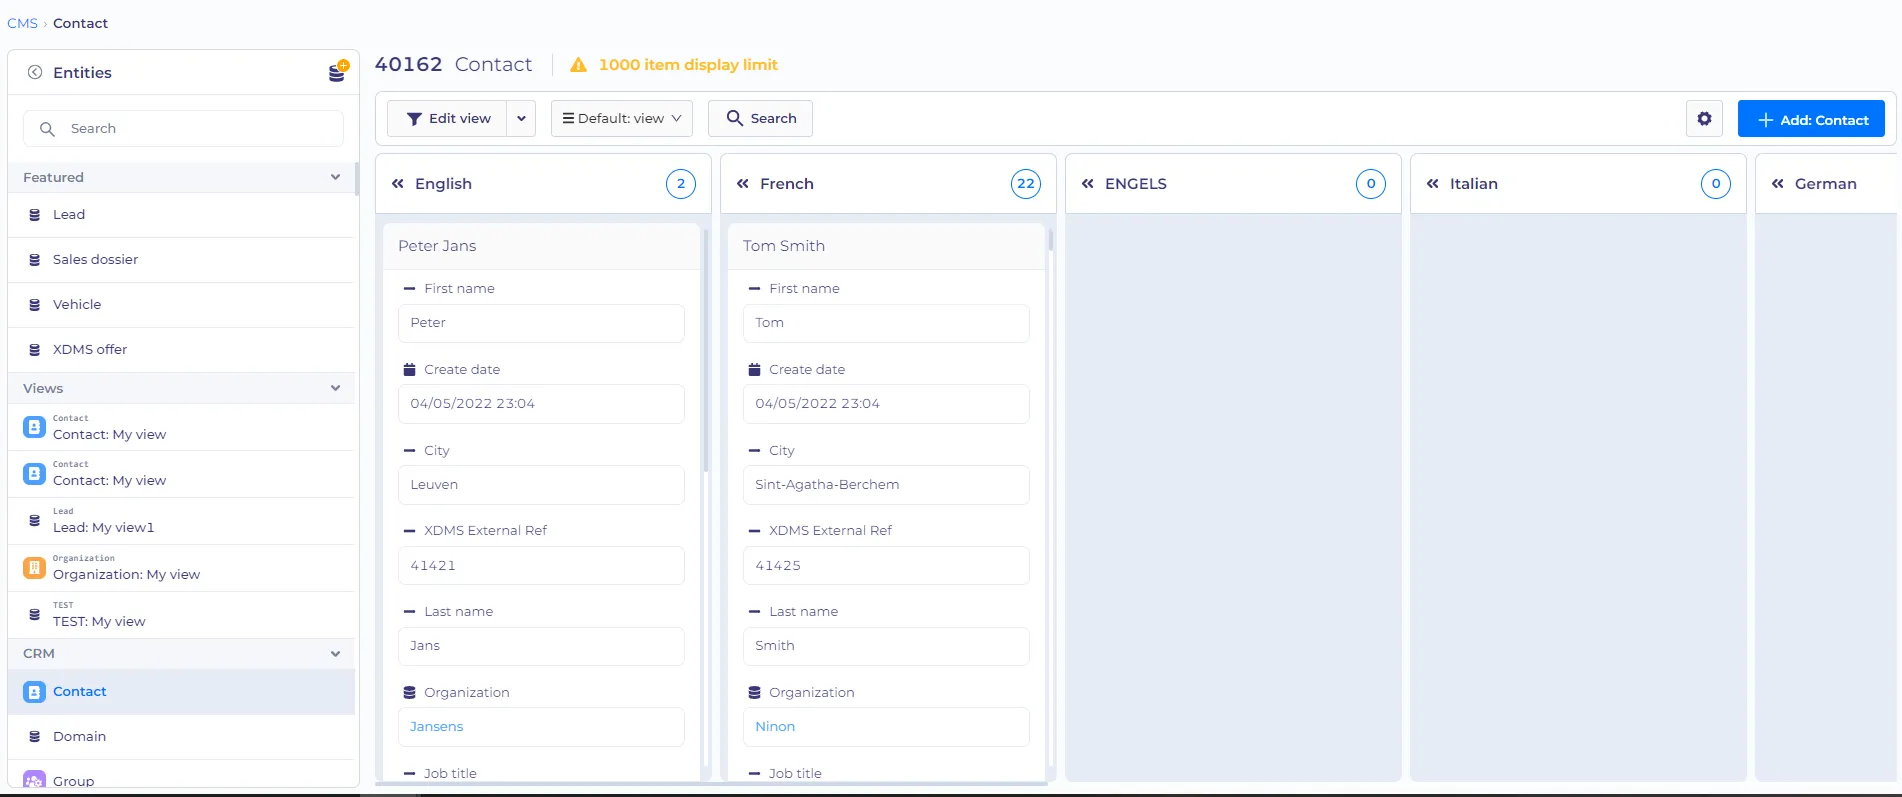
Task: Collapse the French column with double chevron
Action: [743, 184]
